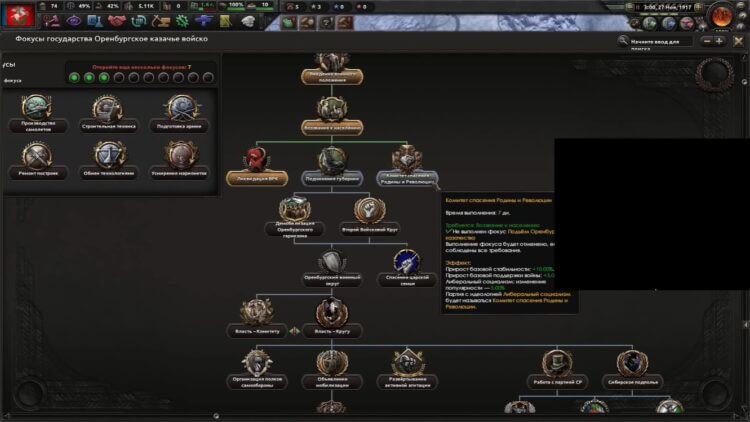Click the 'Строительная техника' continuous focus
Image resolution: width=750 pixels, height=422 pixels.
click(109, 114)
